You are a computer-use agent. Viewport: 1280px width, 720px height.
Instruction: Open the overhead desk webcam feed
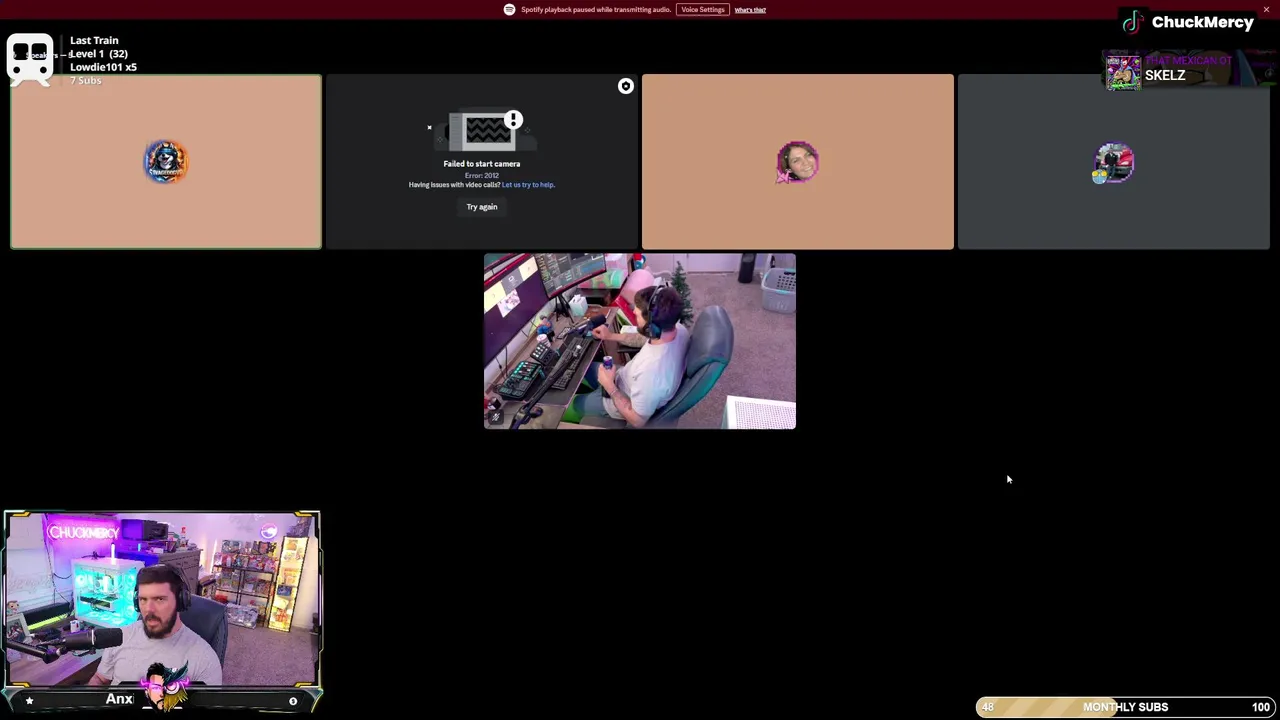point(640,341)
